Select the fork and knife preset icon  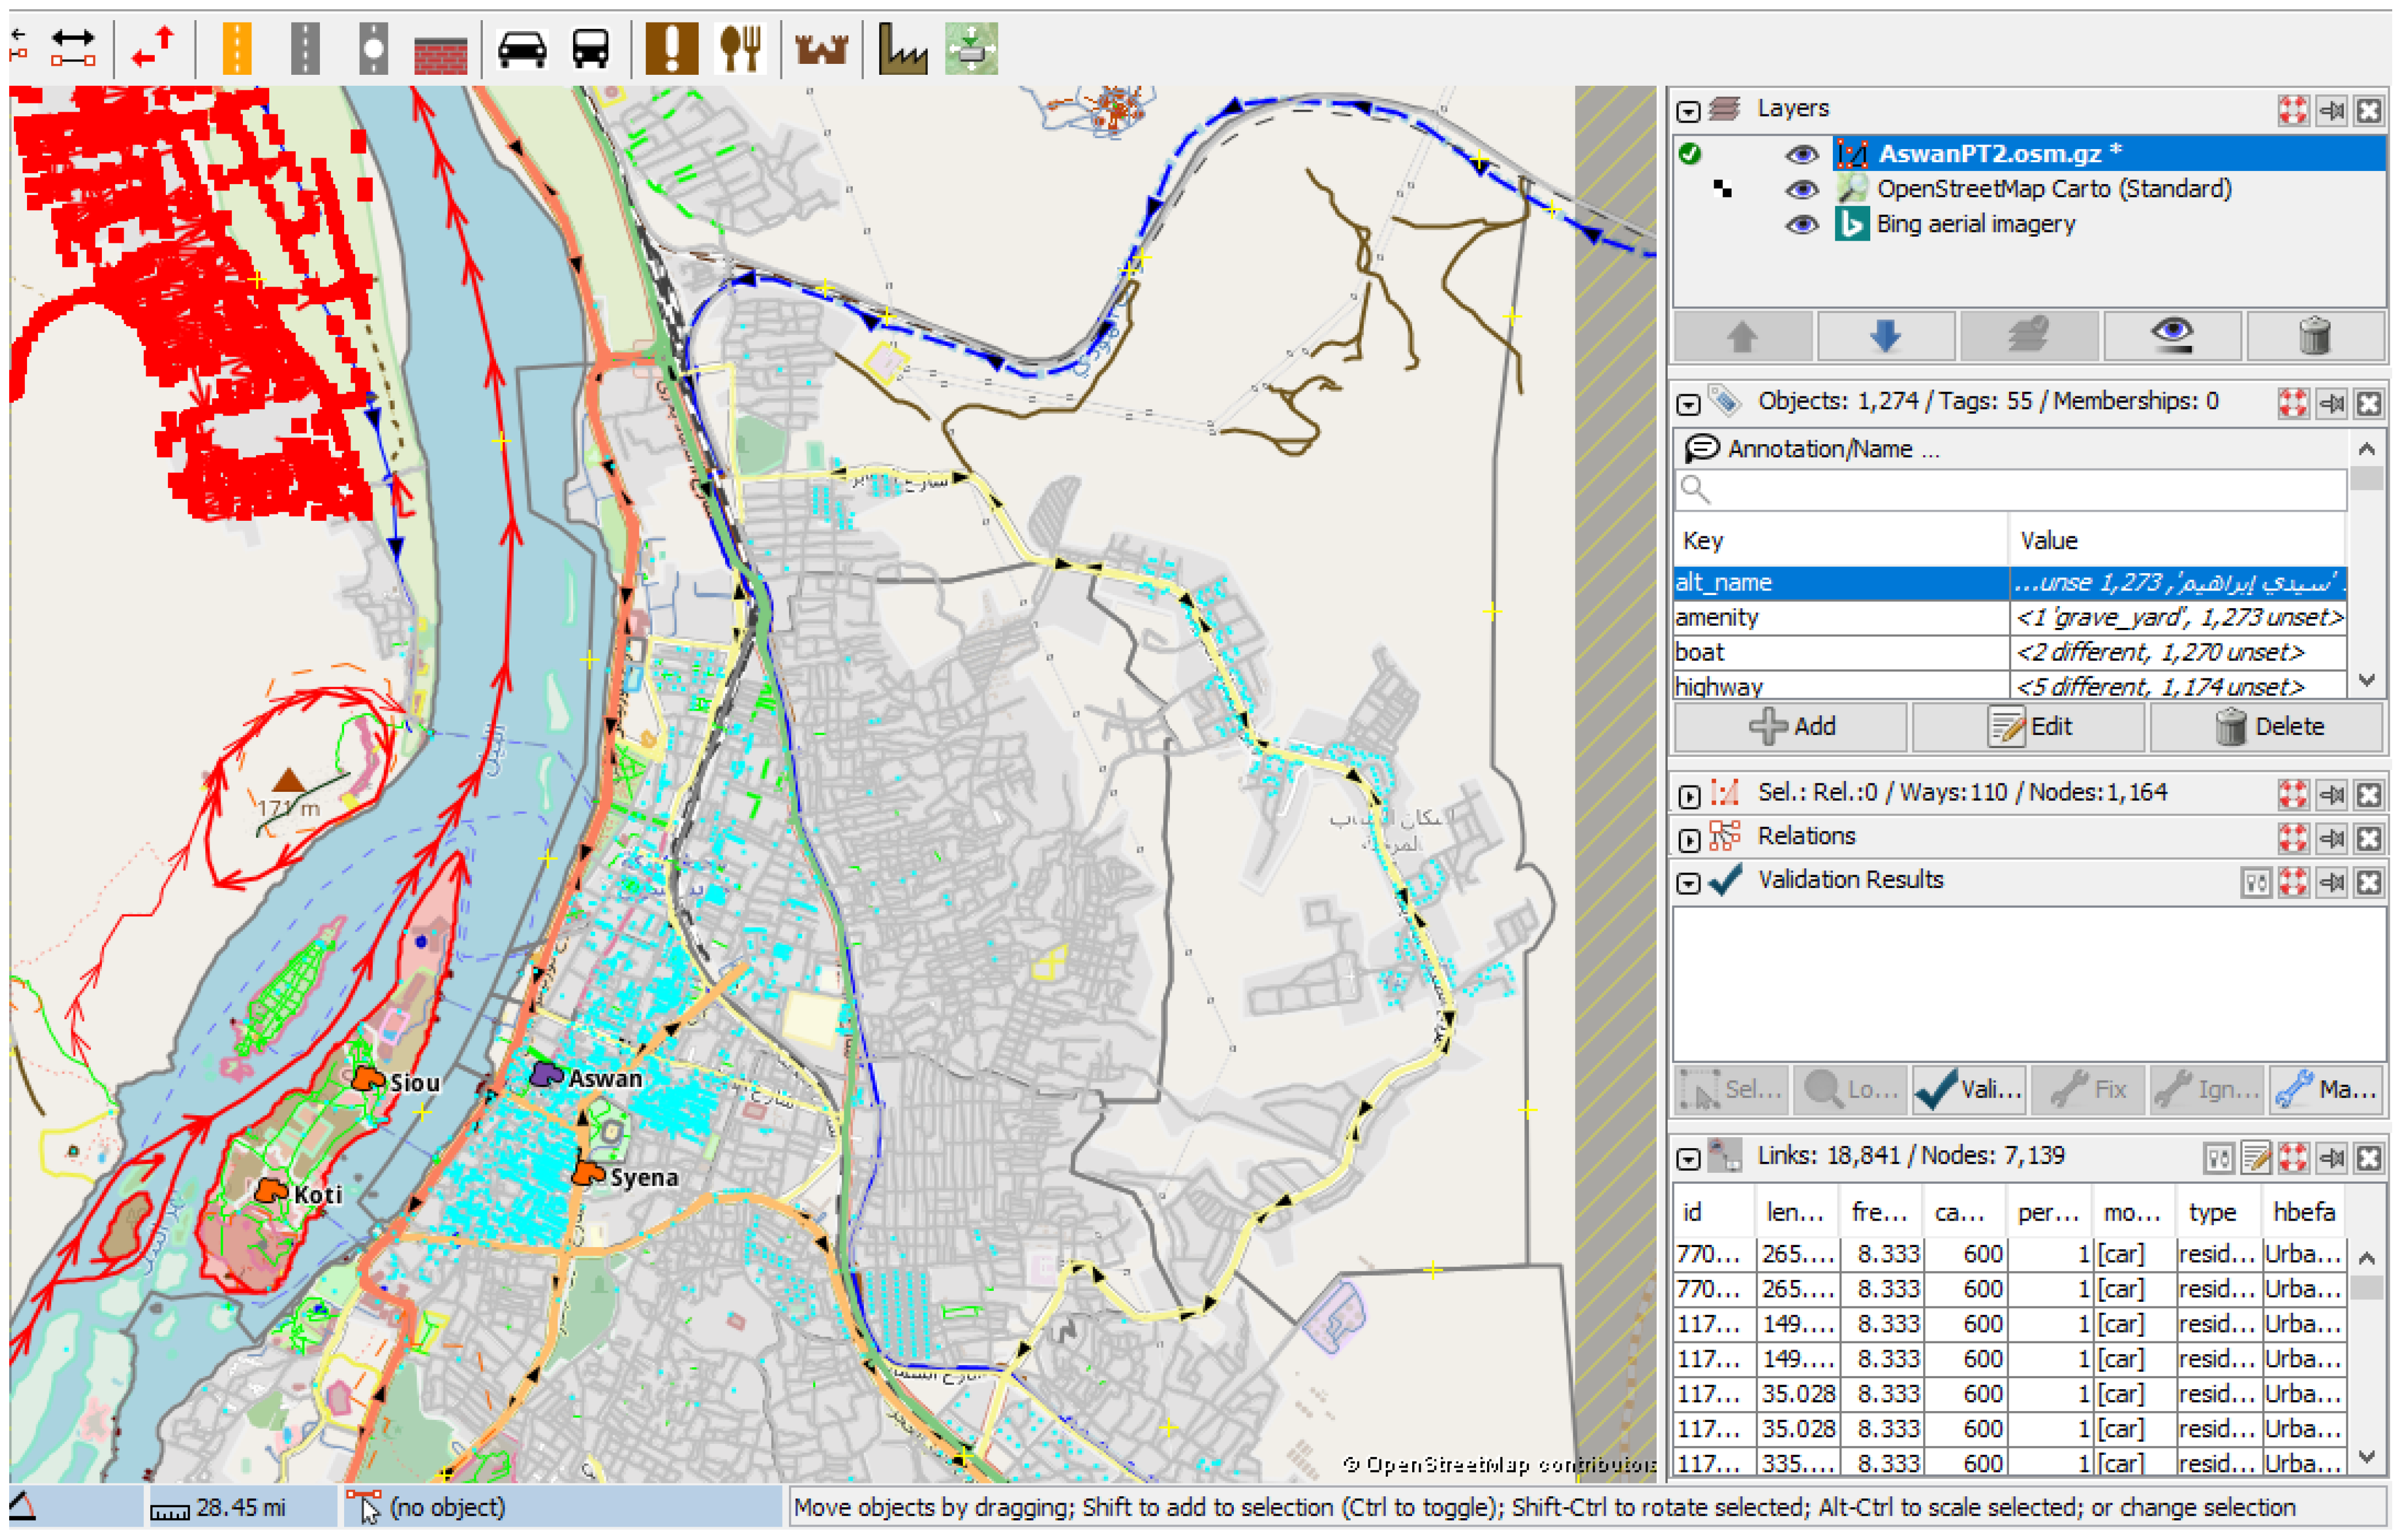(741, 47)
